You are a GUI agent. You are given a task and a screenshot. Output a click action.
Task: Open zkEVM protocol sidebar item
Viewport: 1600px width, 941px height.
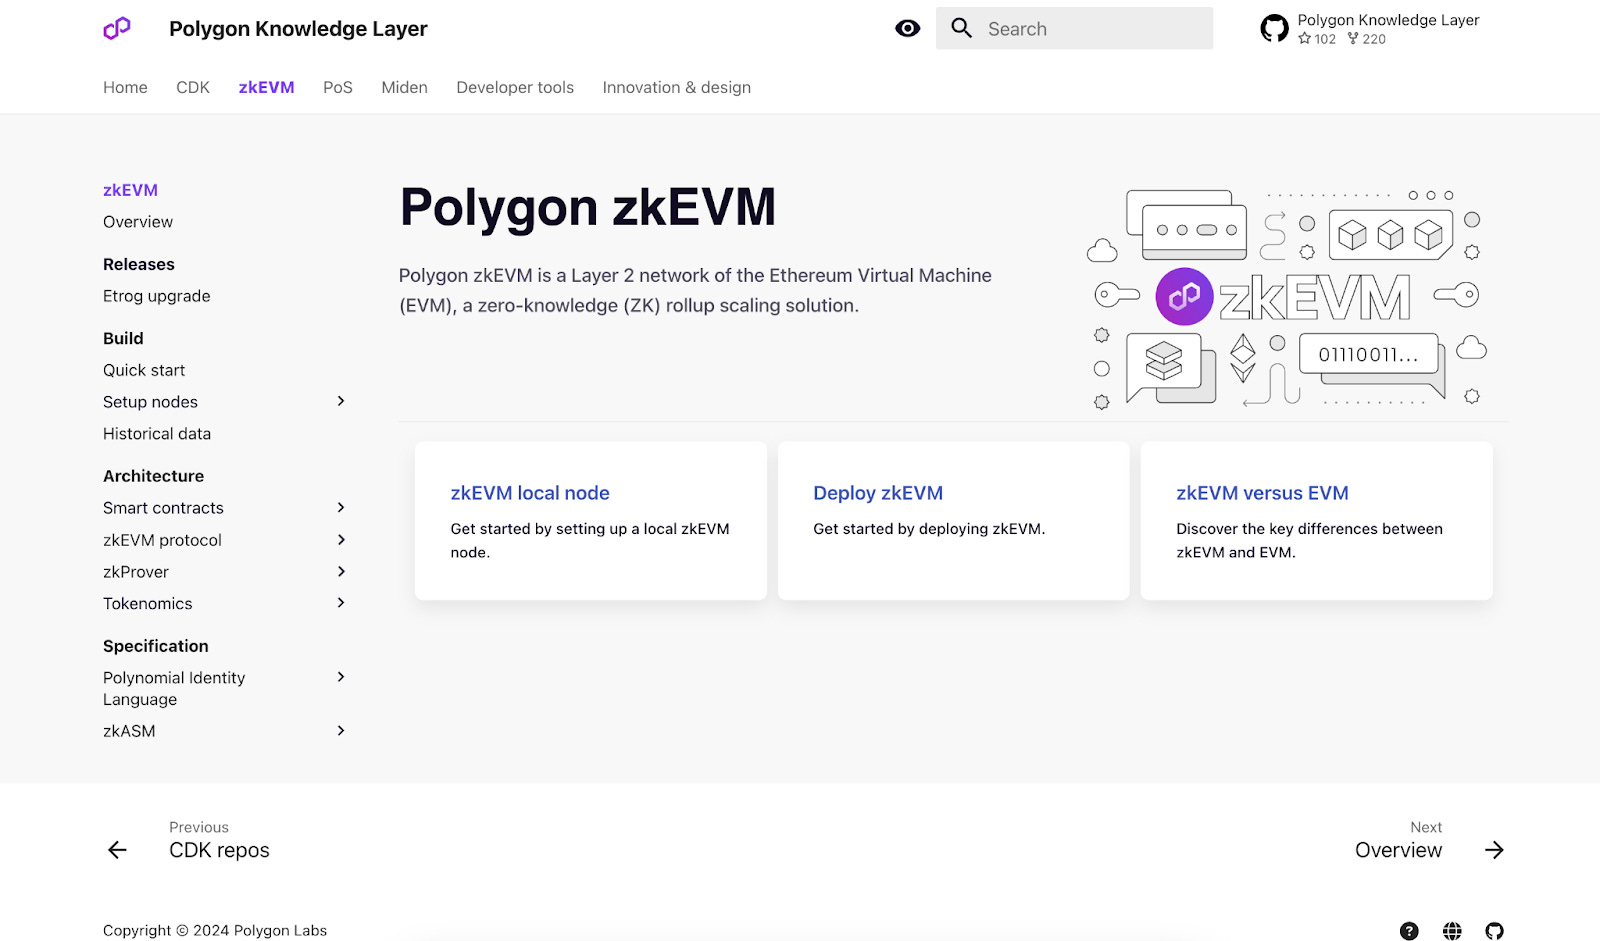162,540
